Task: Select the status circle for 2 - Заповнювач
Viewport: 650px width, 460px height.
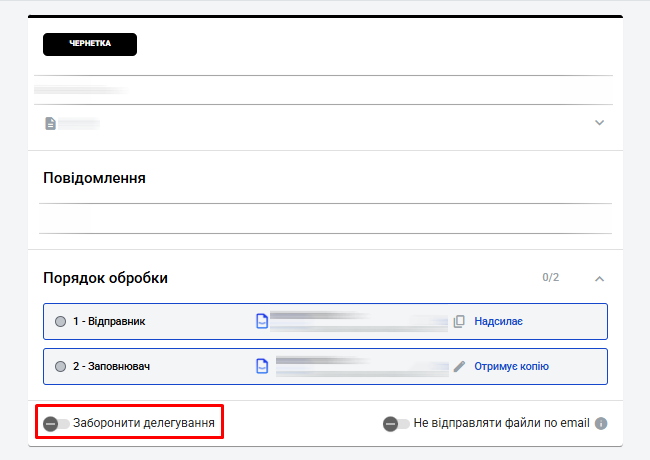Action: (61, 366)
